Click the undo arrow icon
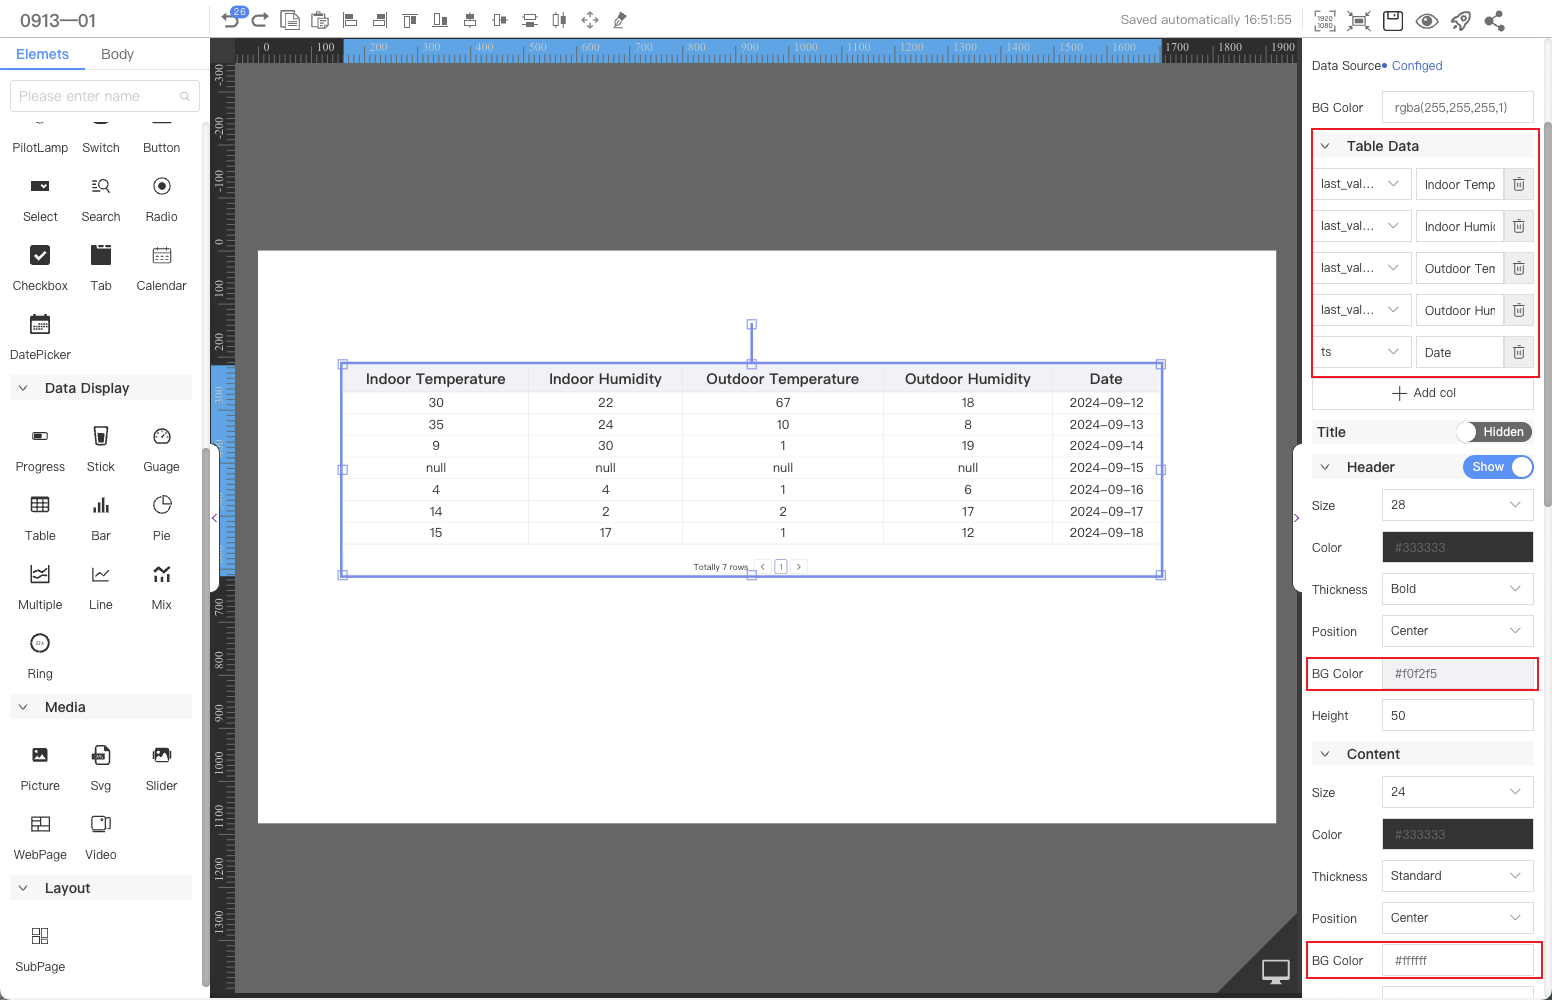The height and width of the screenshot is (1000, 1552). click(x=231, y=20)
